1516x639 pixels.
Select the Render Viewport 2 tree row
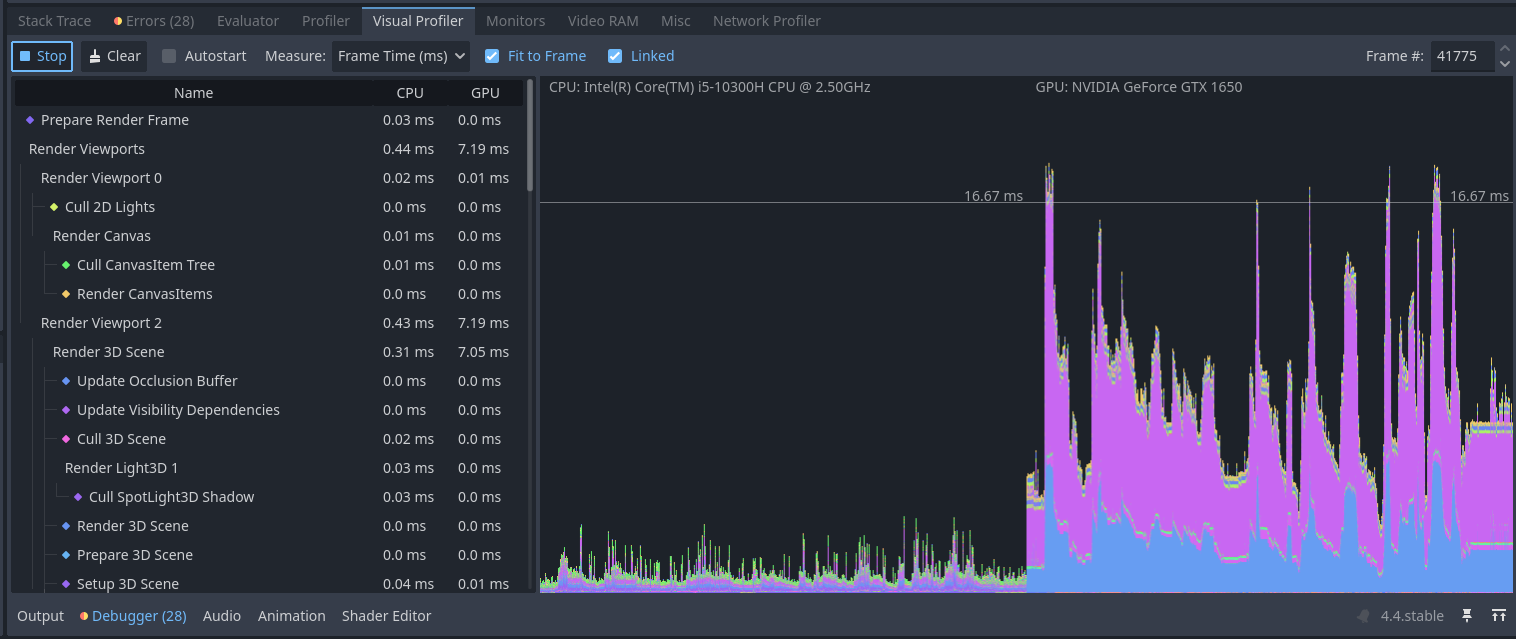(x=101, y=323)
